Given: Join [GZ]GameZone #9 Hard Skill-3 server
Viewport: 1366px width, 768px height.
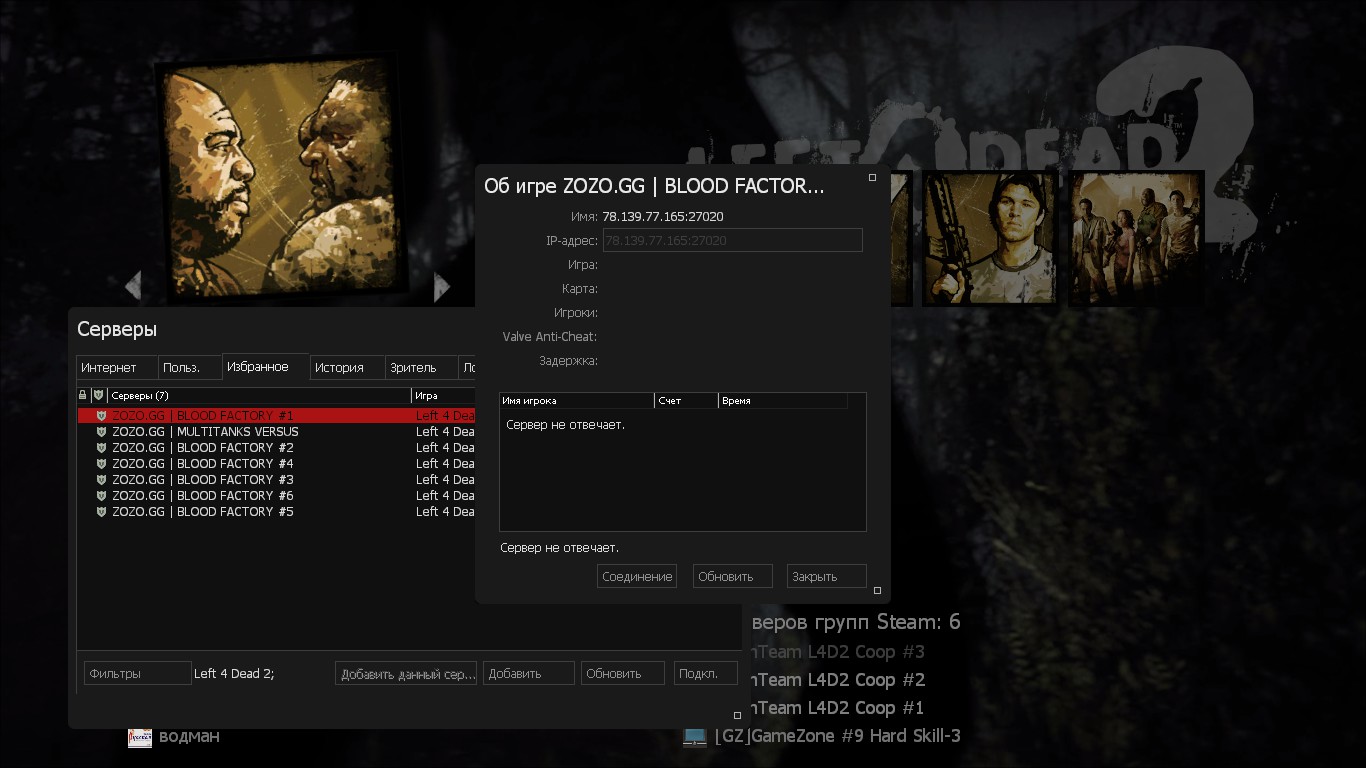Looking at the screenshot, I should [x=837, y=736].
